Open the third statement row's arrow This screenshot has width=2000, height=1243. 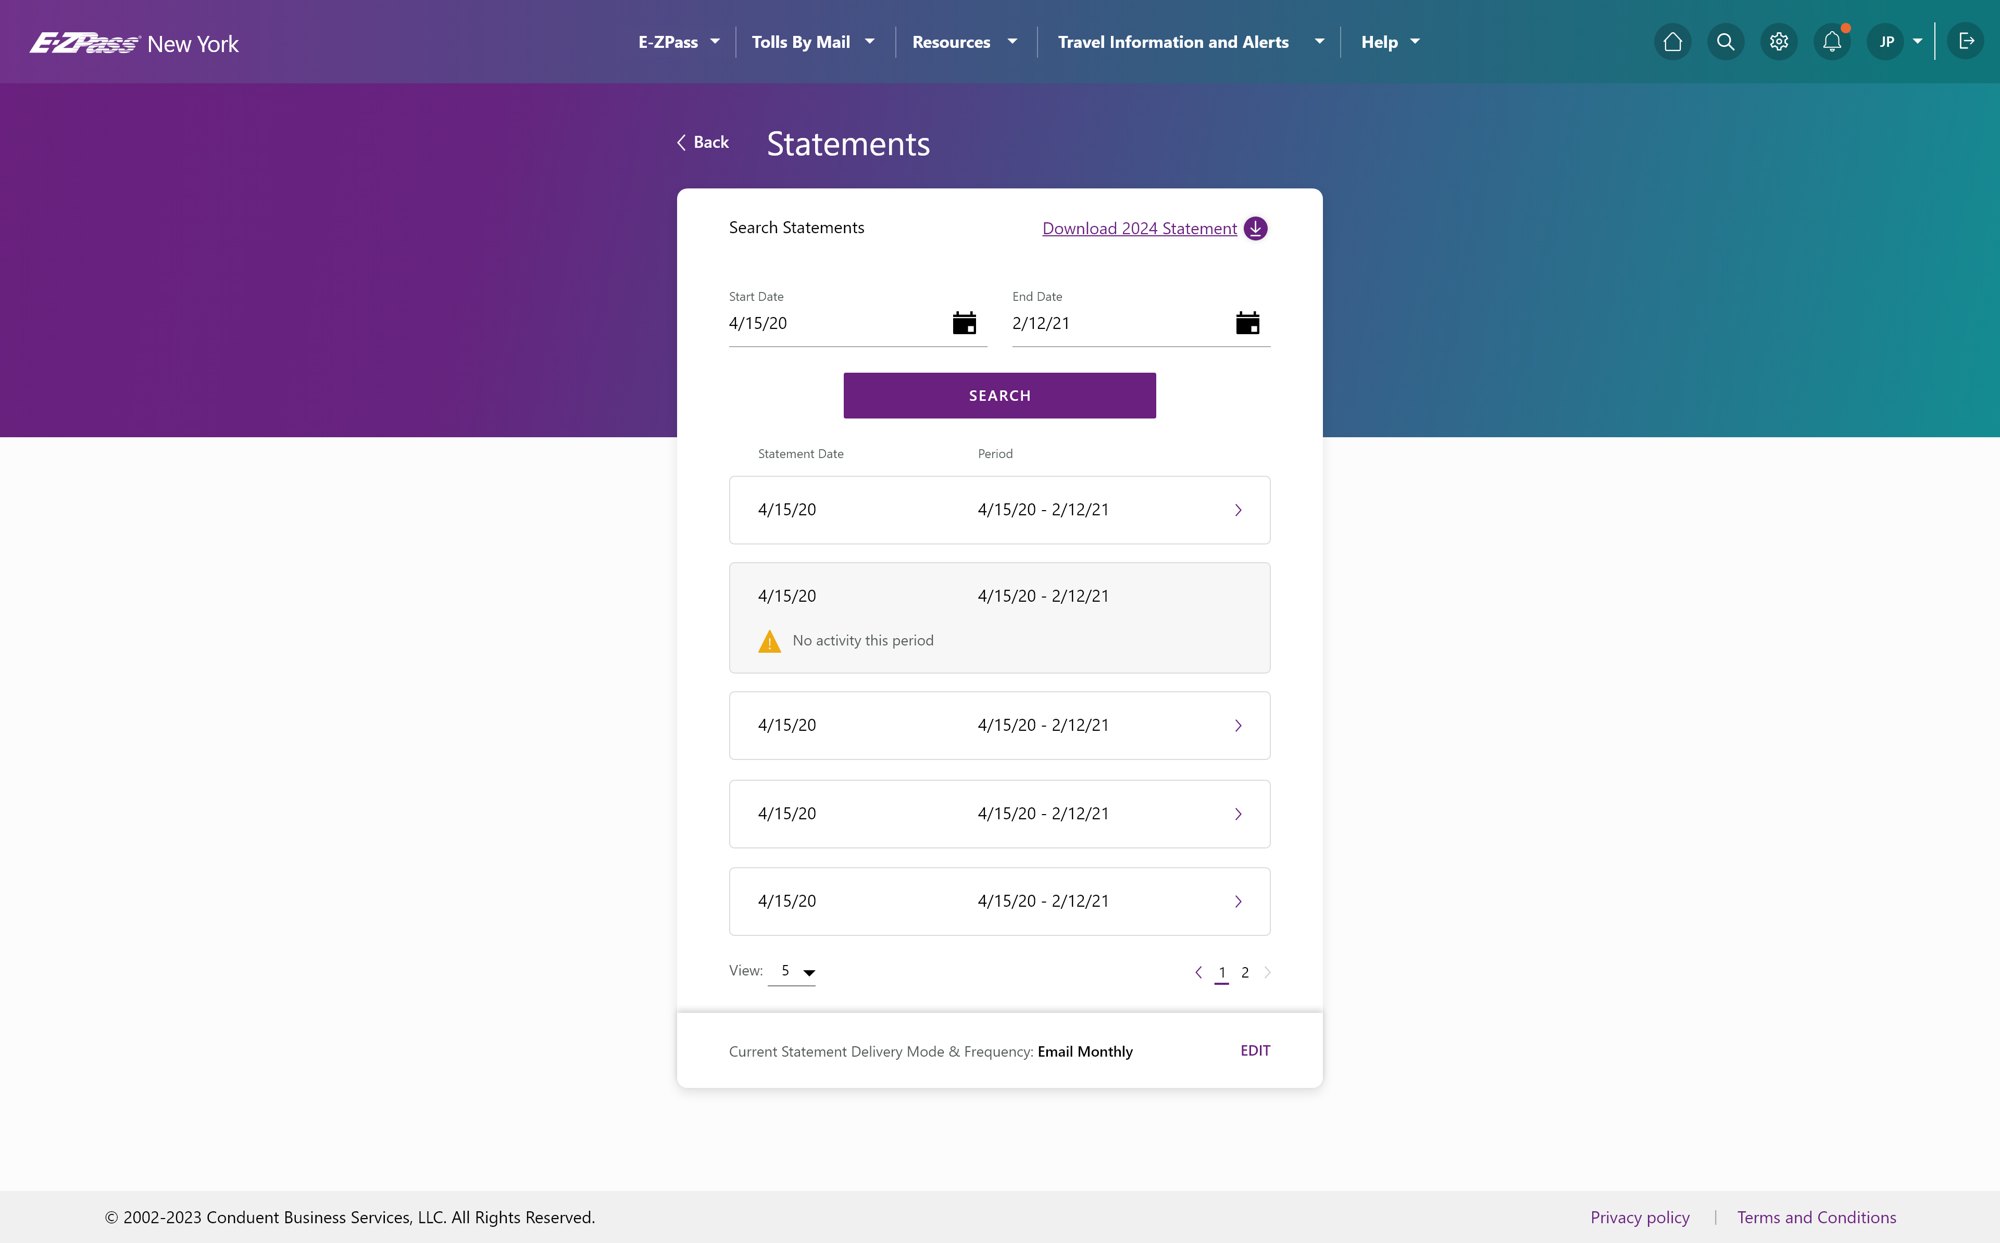[1238, 726]
